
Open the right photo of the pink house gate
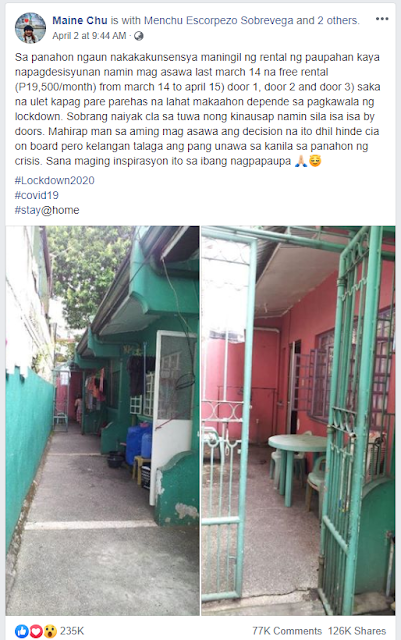[x=298, y=421]
